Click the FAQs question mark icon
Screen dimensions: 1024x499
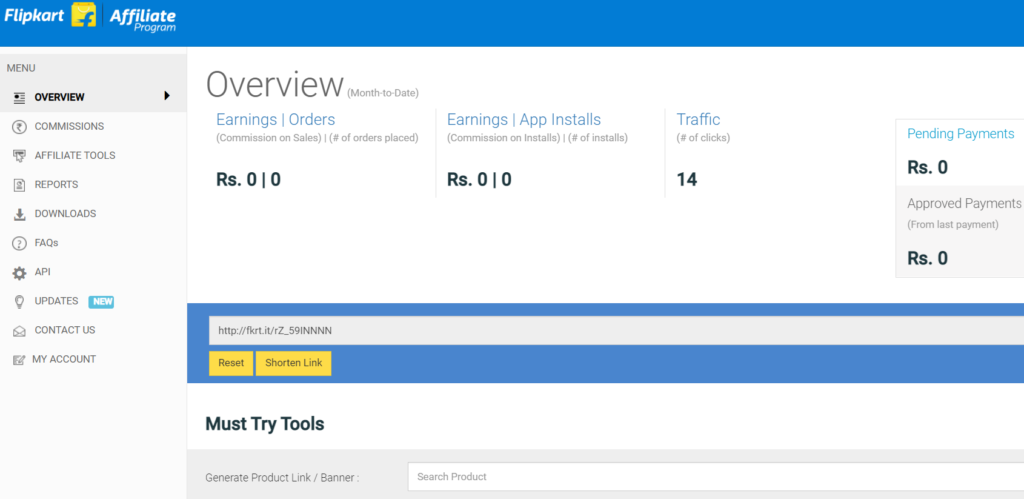tap(20, 244)
